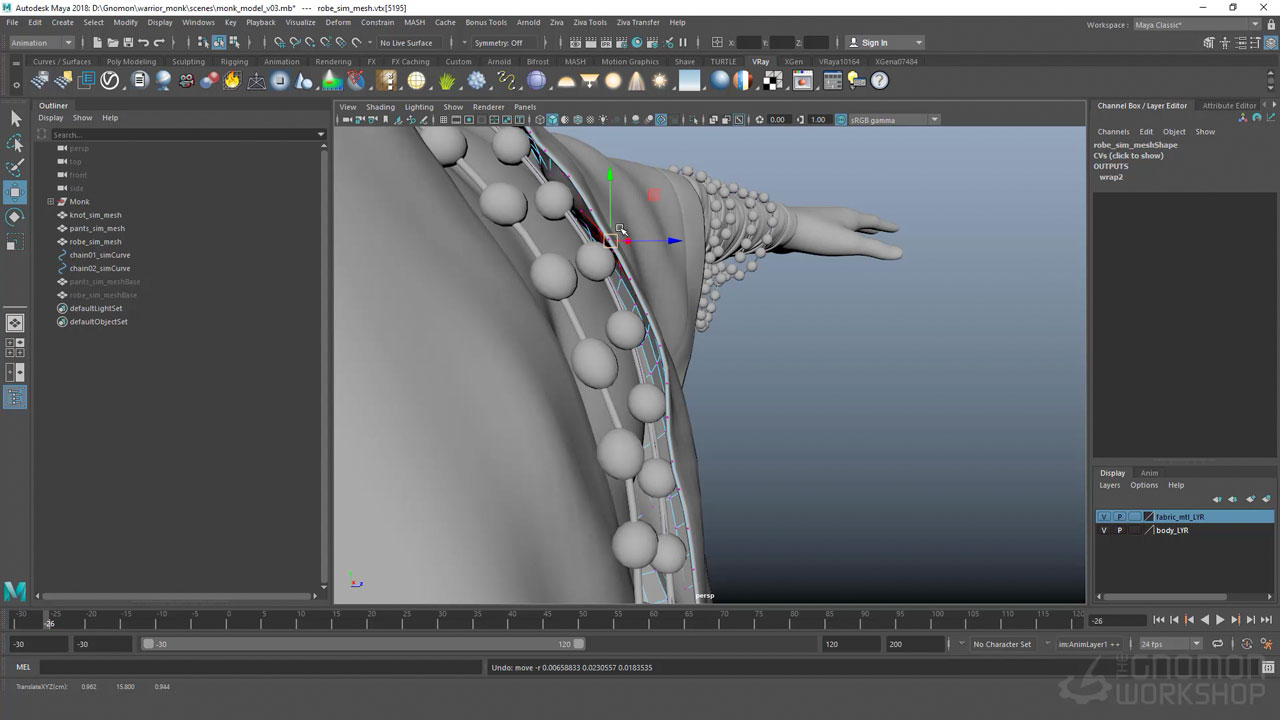Screen dimensions: 1280x720
Task: Click the fabric_mtl_LYR layer color swatch
Action: coord(1148,517)
